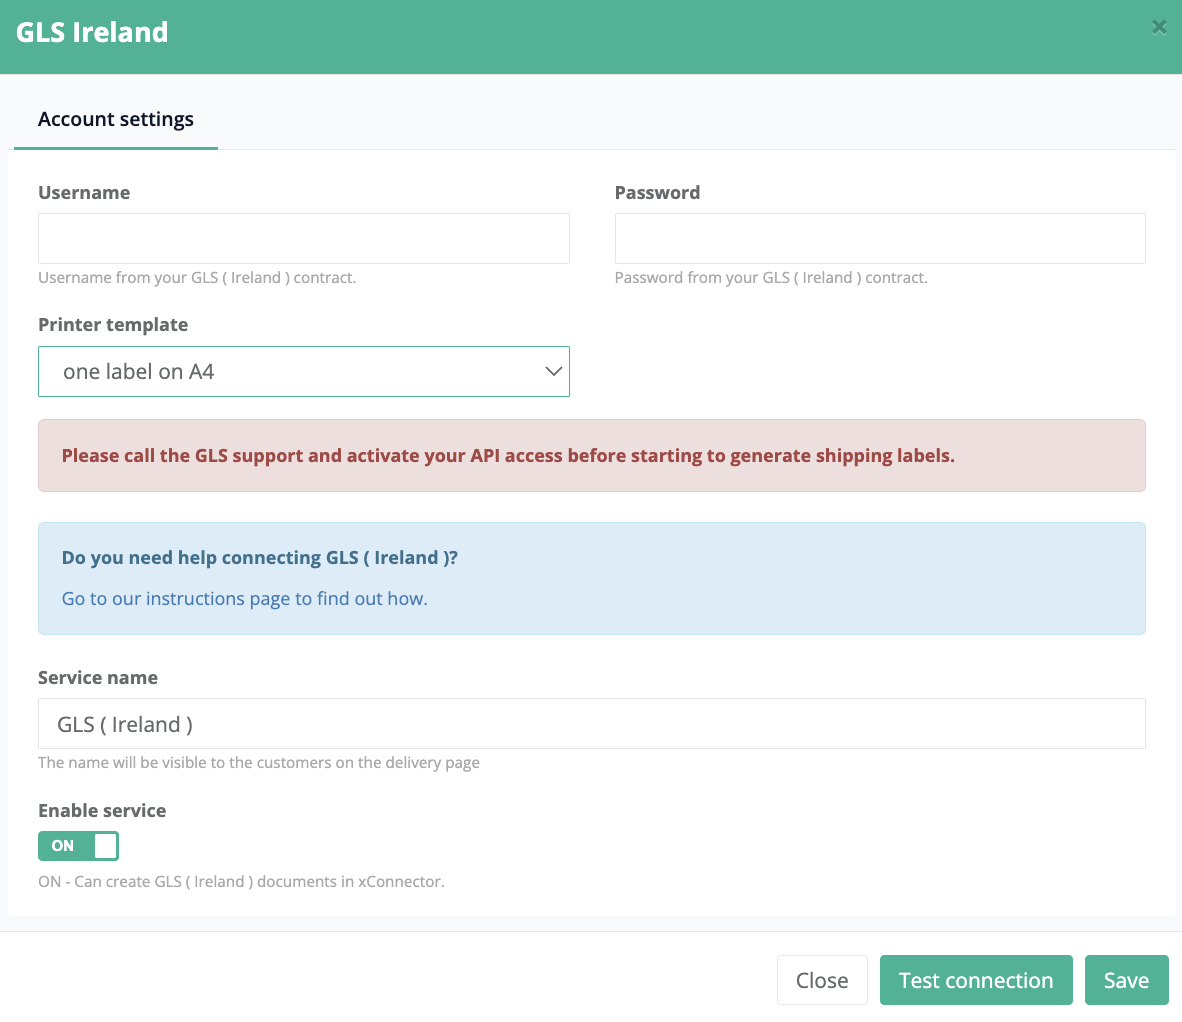The image size is (1182, 1022).
Task: Focus the Password input field
Action: (x=880, y=239)
